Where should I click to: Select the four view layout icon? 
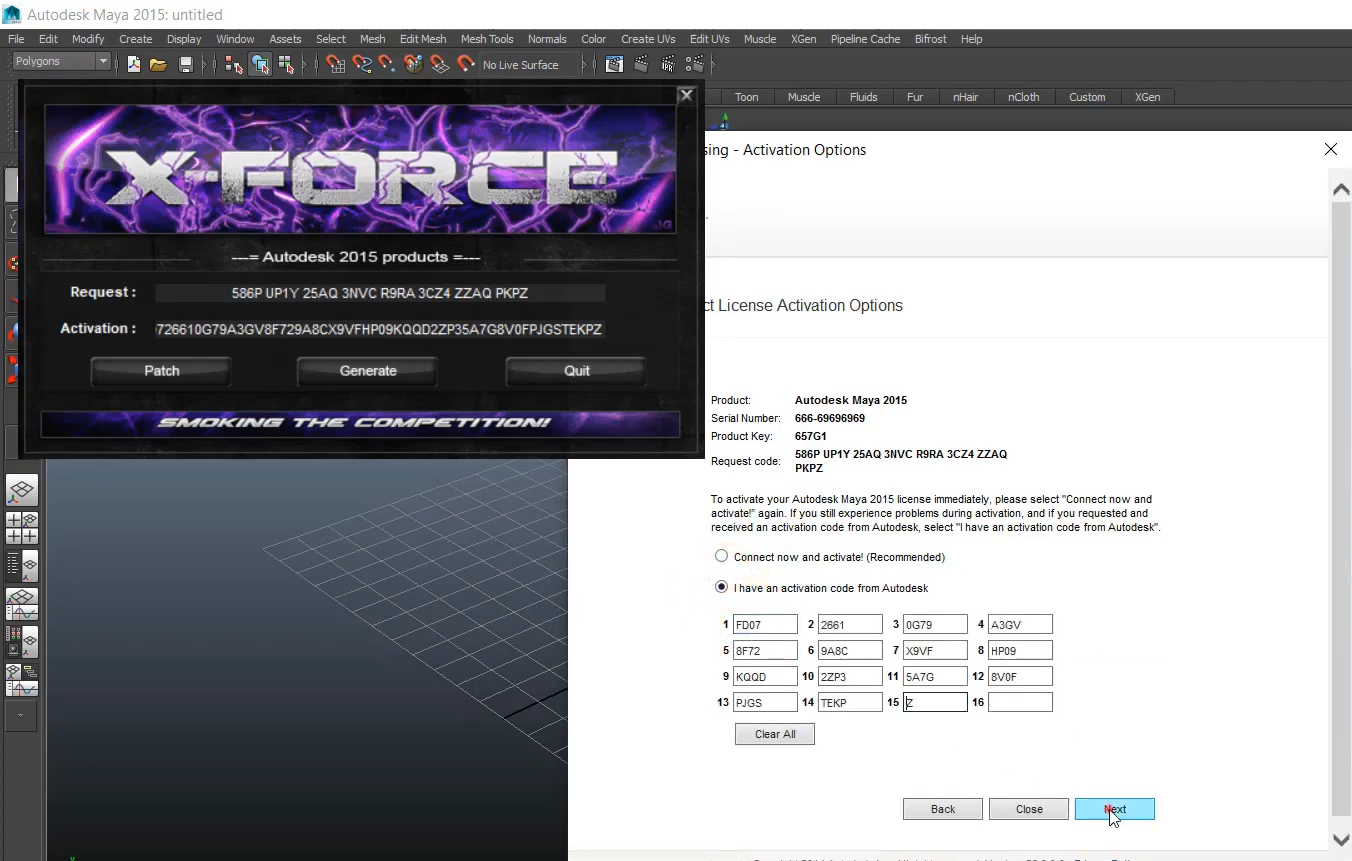pyautogui.click(x=22, y=528)
